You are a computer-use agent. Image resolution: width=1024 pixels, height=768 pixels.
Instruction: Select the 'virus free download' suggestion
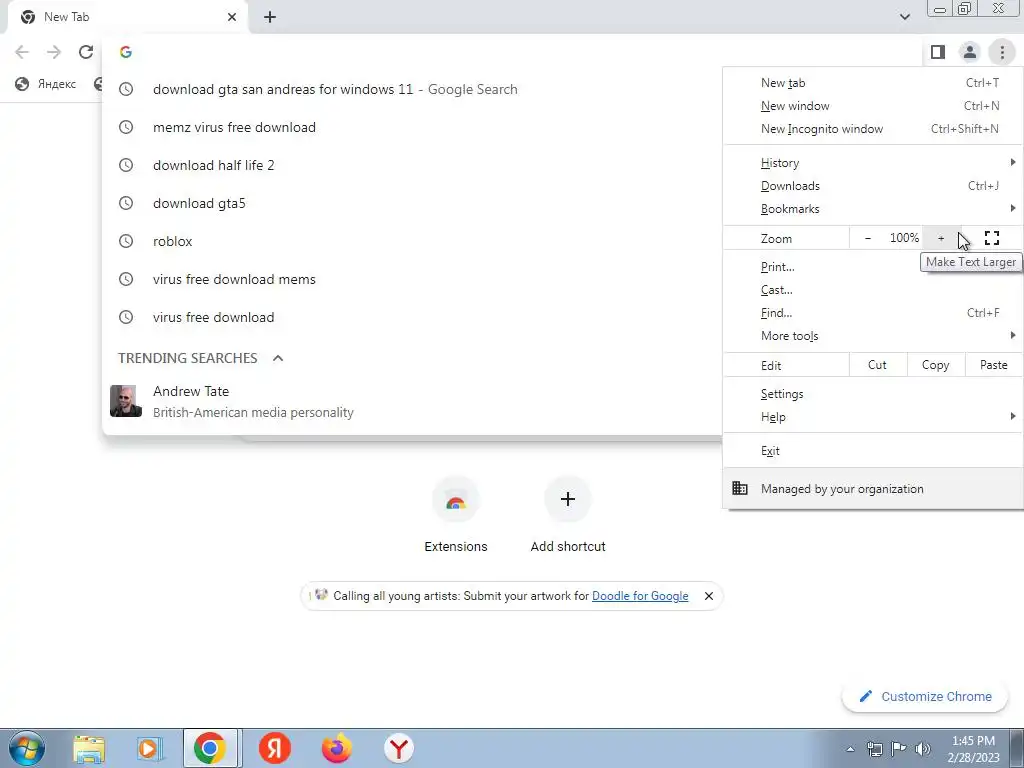(411, 317)
